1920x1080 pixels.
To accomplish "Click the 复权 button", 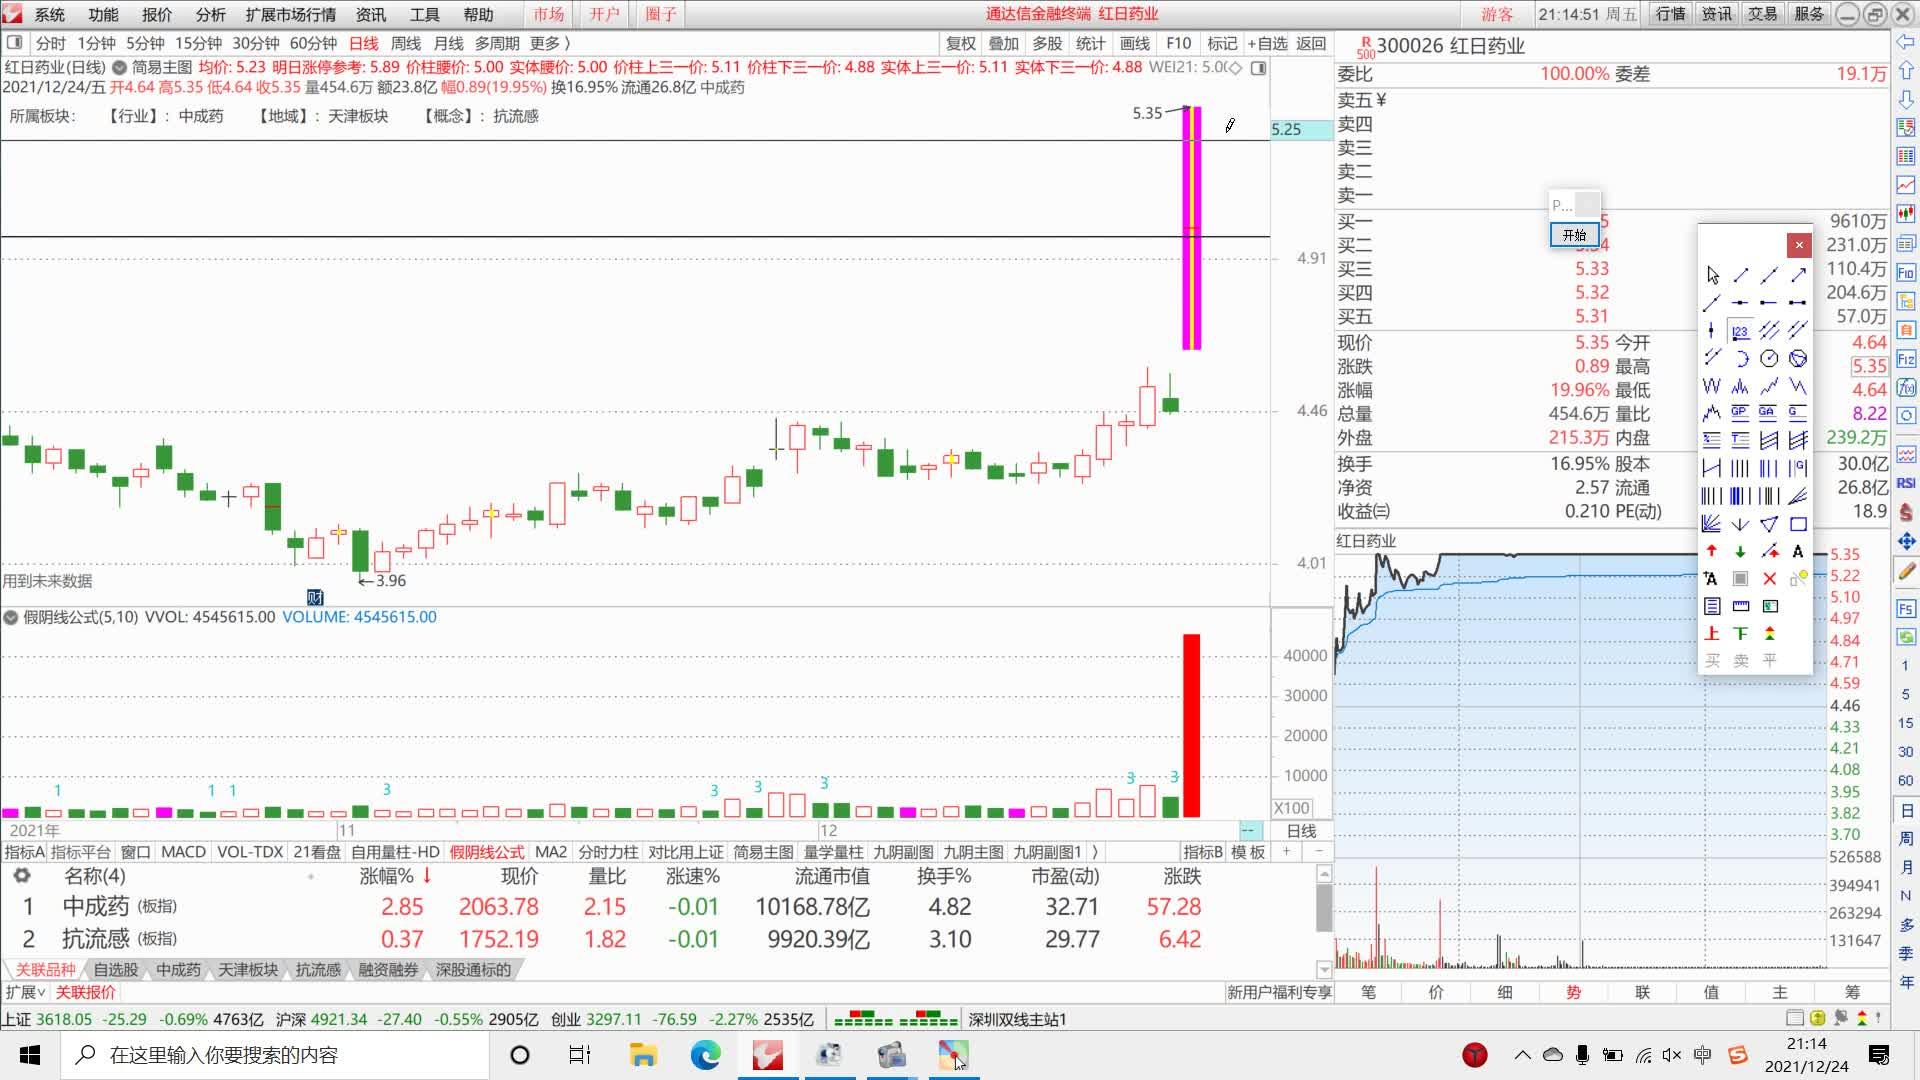I will pos(960,43).
